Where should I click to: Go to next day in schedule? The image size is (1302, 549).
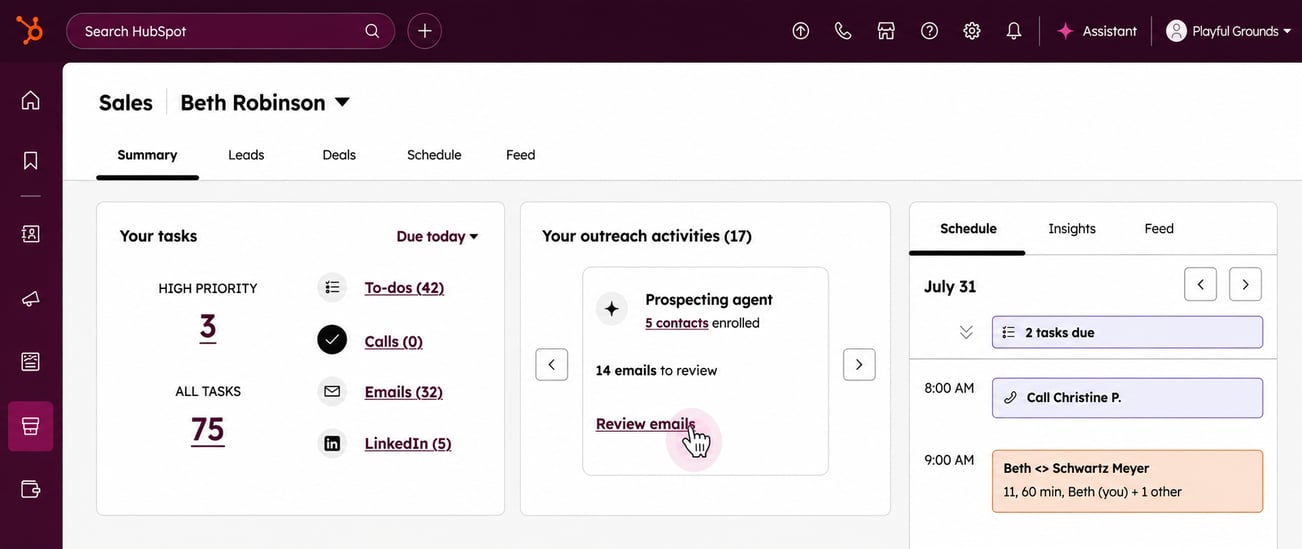[x=1245, y=284]
